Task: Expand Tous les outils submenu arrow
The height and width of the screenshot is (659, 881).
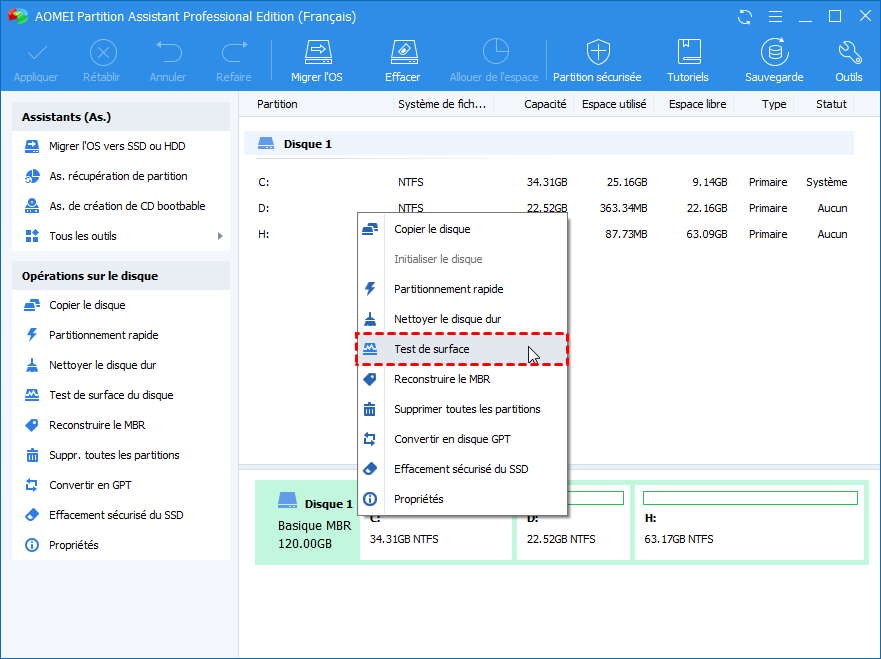Action: point(219,236)
